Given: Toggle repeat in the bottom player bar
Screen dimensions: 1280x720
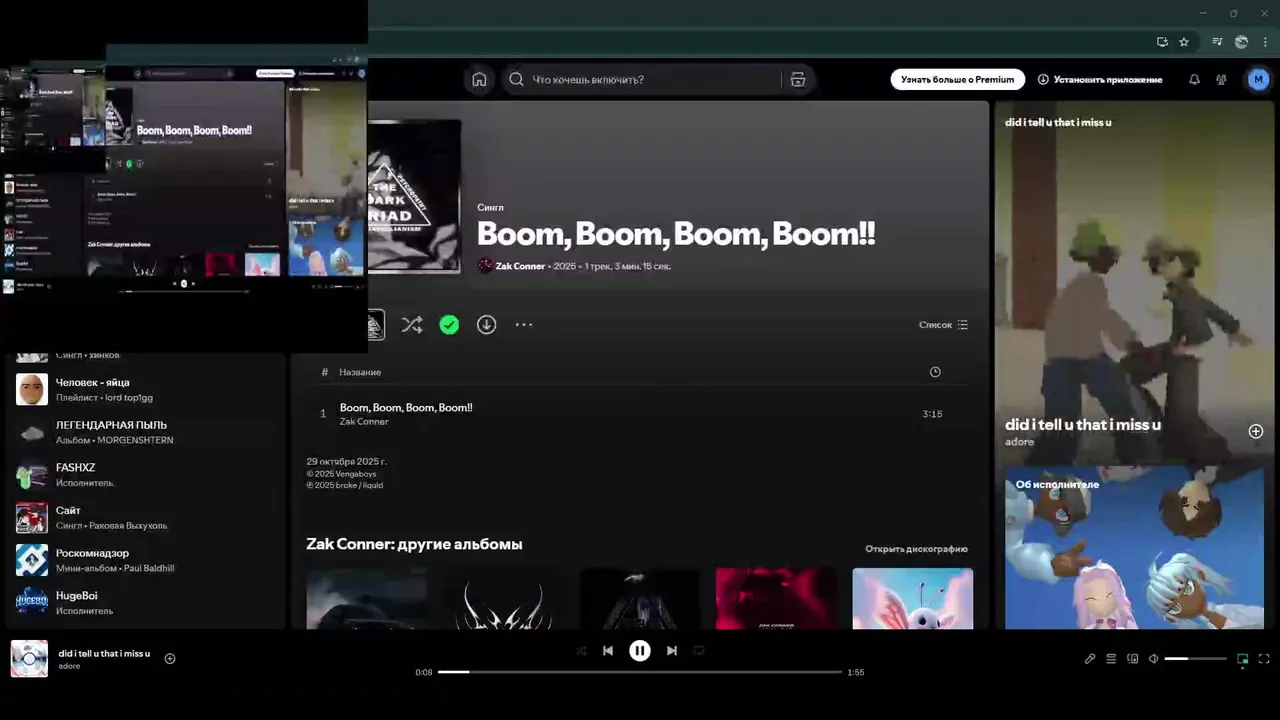Looking at the screenshot, I should click(699, 651).
